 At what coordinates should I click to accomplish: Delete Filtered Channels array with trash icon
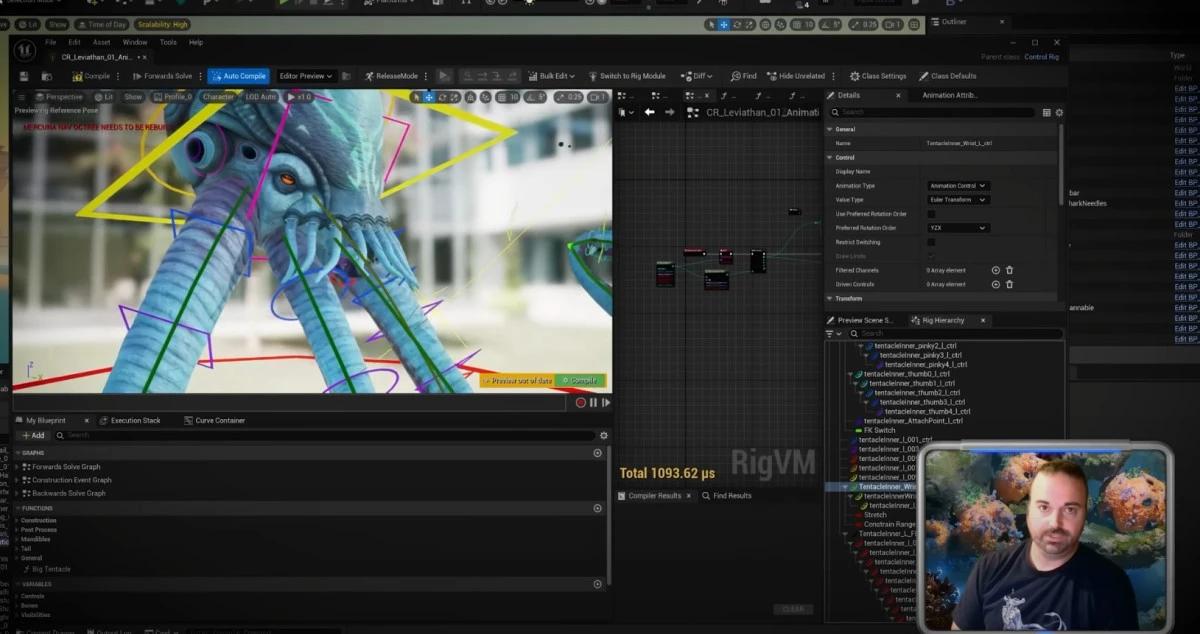coord(1009,270)
